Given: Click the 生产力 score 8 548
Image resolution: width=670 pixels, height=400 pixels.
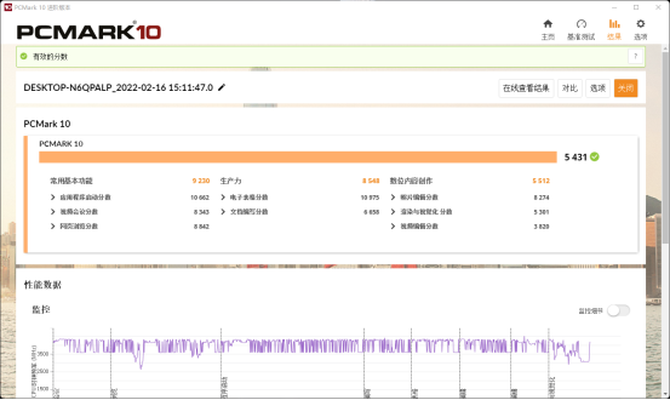Looking at the screenshot, I should (371, 181).
